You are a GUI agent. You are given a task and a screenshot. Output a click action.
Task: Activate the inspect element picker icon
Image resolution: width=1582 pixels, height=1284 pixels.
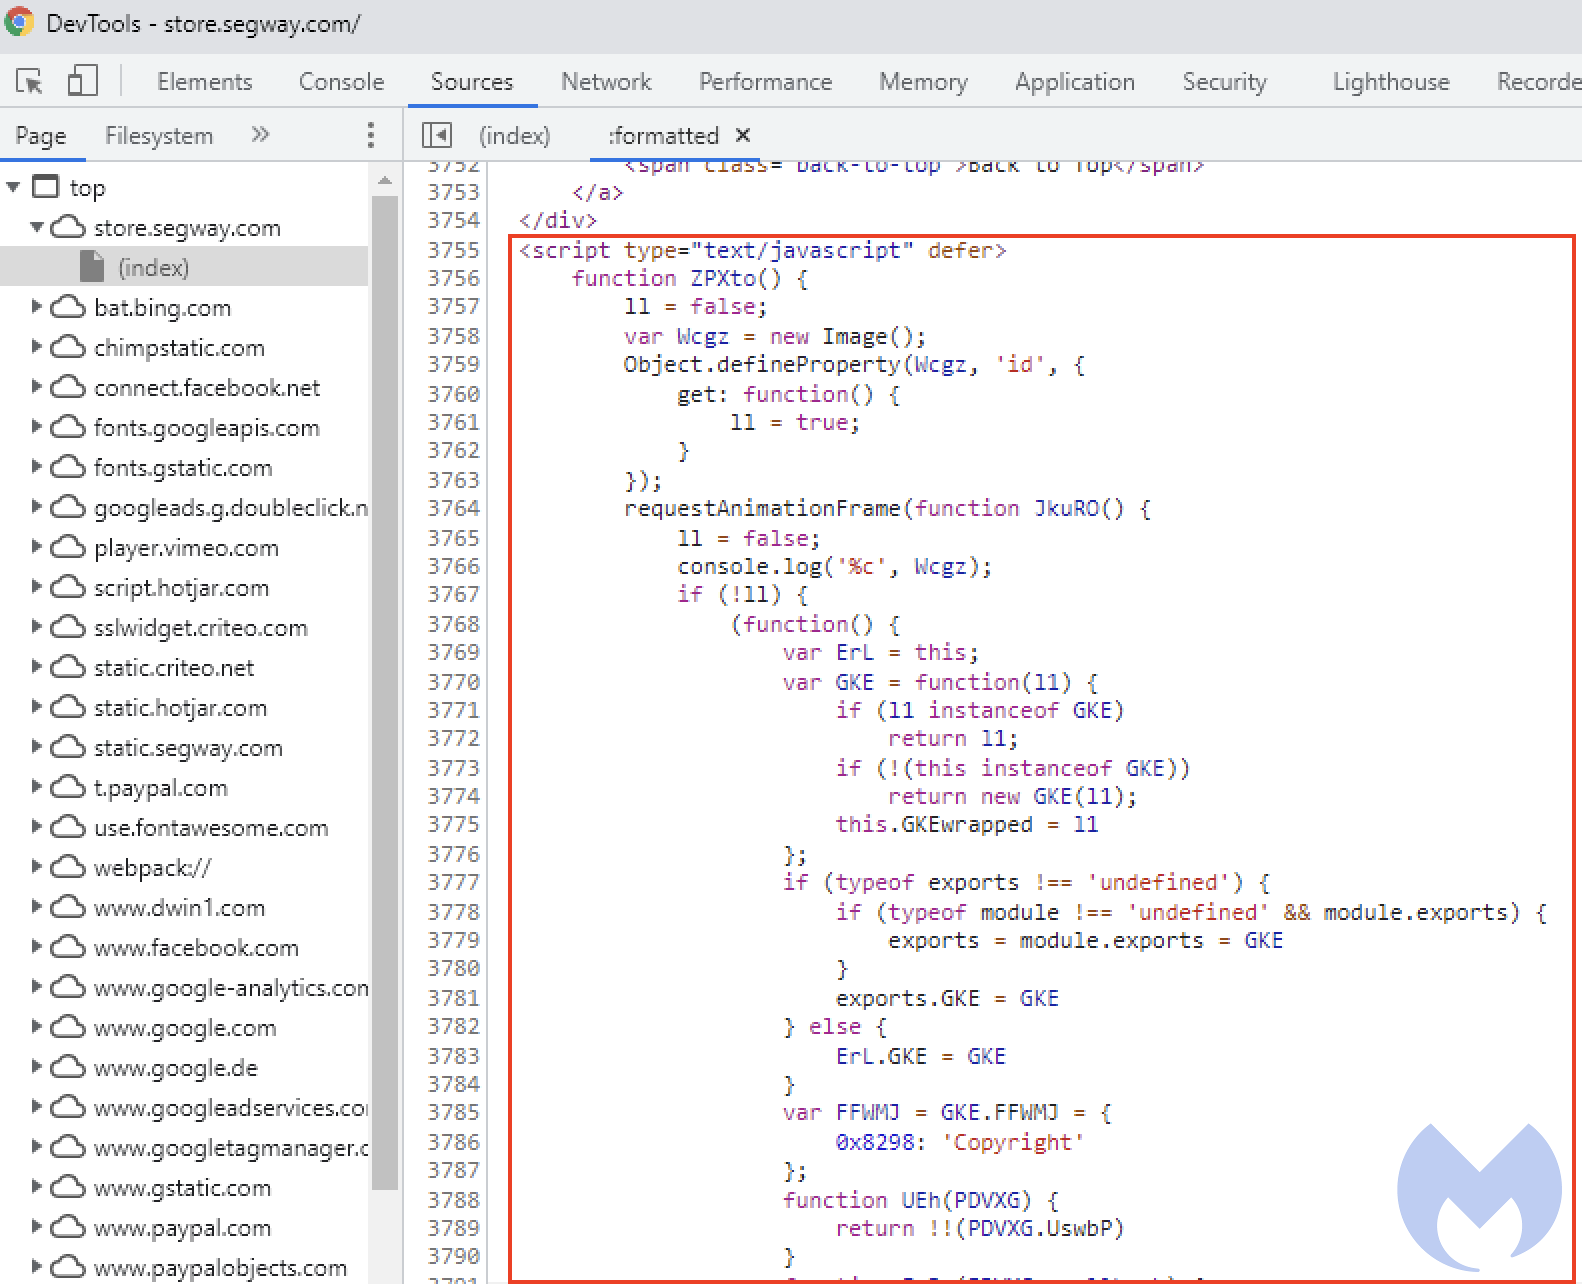30,81
